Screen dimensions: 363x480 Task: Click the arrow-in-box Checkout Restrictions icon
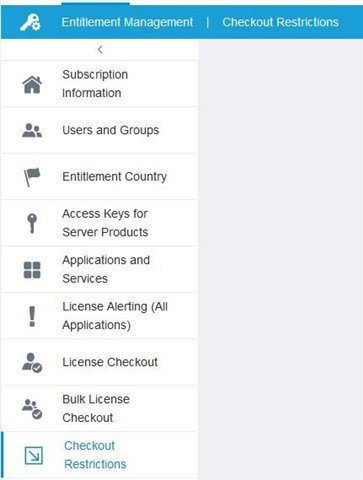tap(34, 455)
